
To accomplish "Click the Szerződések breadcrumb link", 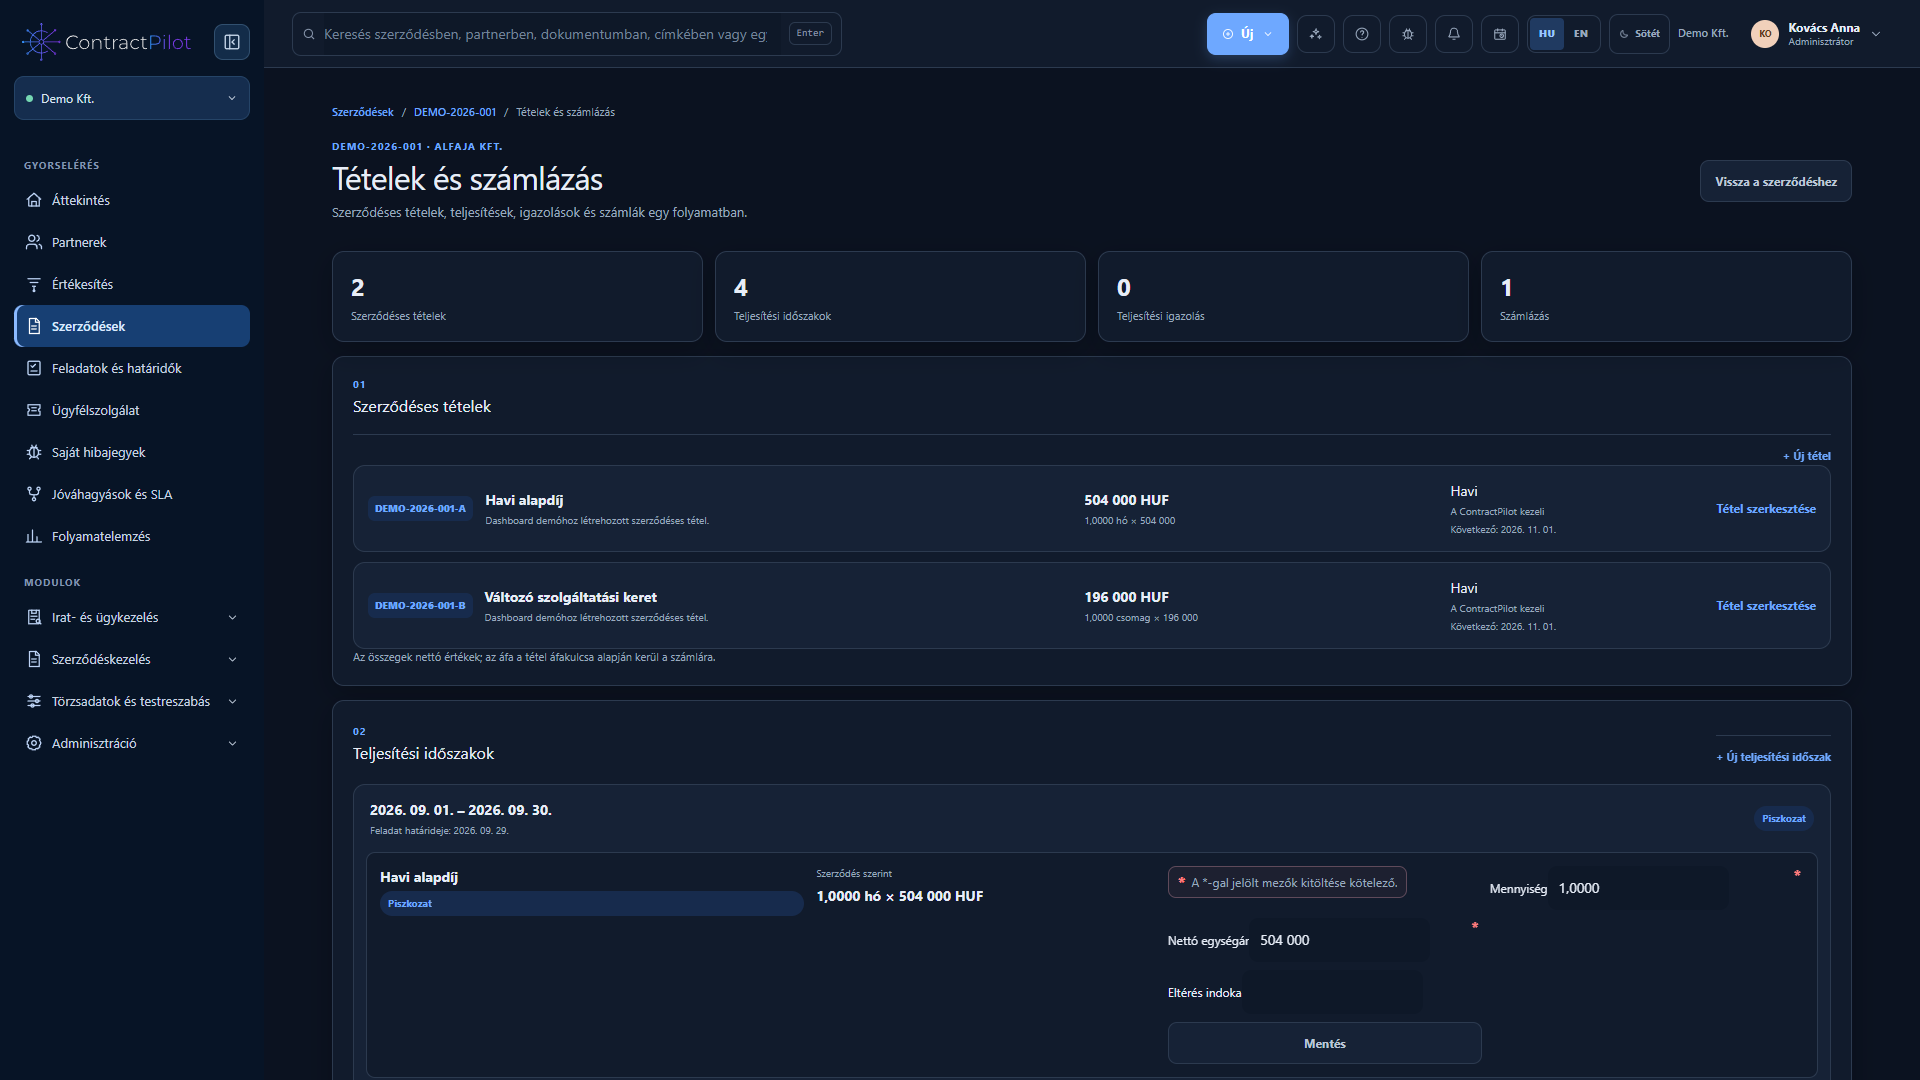I will point(363,112).
